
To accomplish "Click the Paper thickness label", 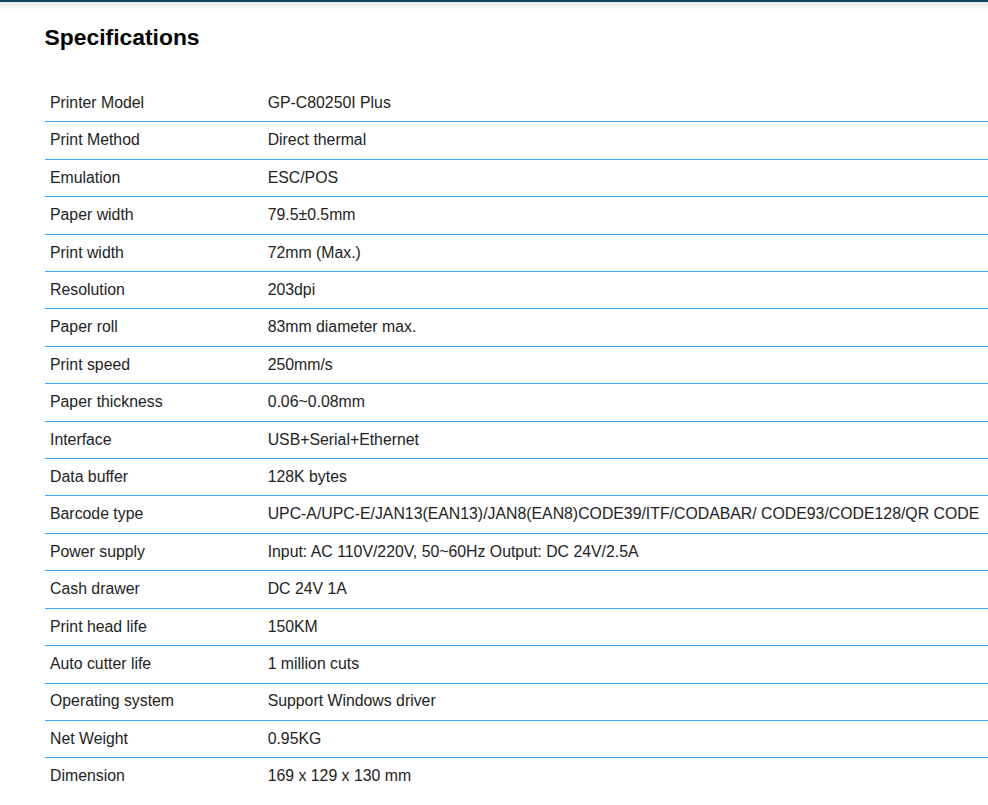I will tap(106, 402).
